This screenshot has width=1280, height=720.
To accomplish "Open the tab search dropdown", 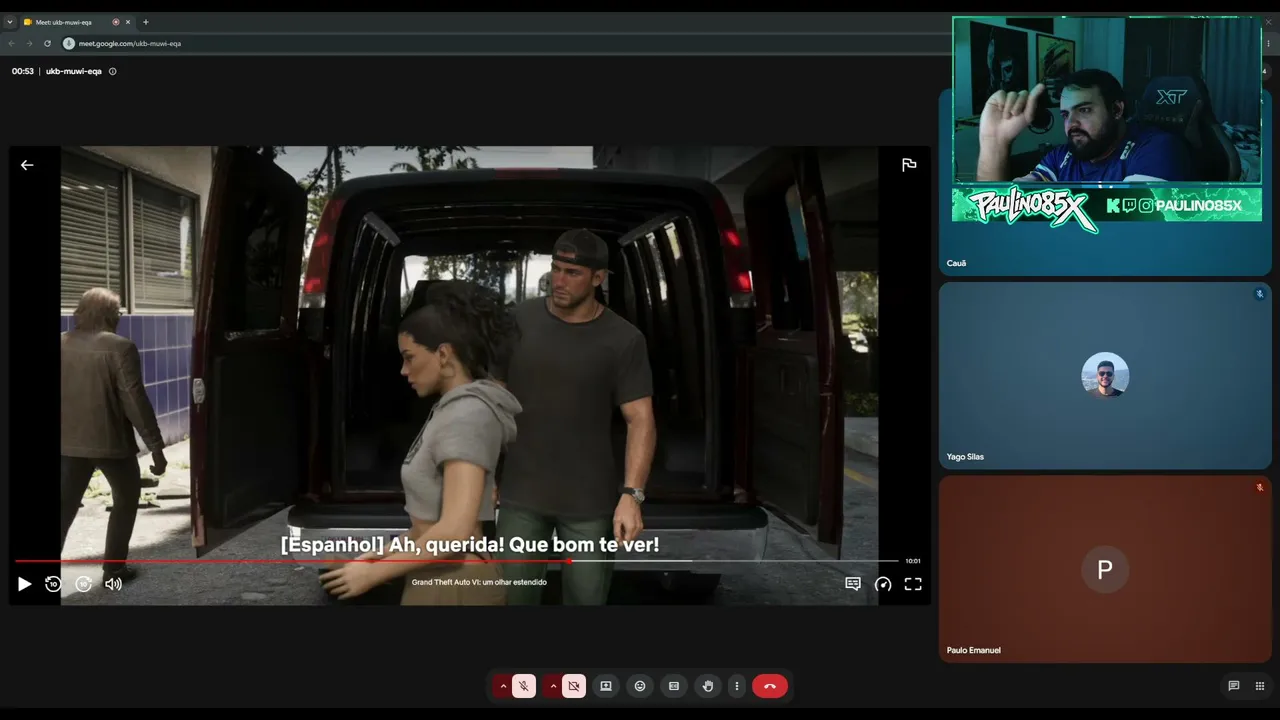I will pyautogui.click(x=10, y=22).
